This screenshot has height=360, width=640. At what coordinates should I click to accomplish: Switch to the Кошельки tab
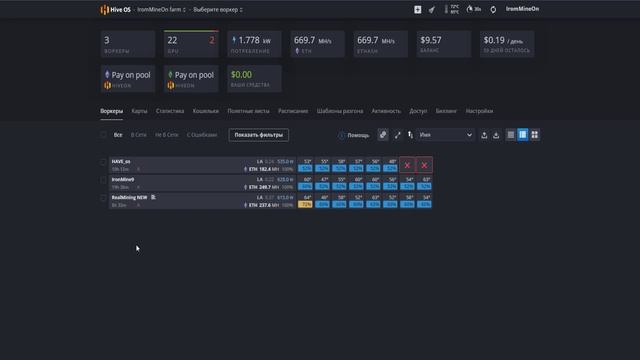[206, 111]
